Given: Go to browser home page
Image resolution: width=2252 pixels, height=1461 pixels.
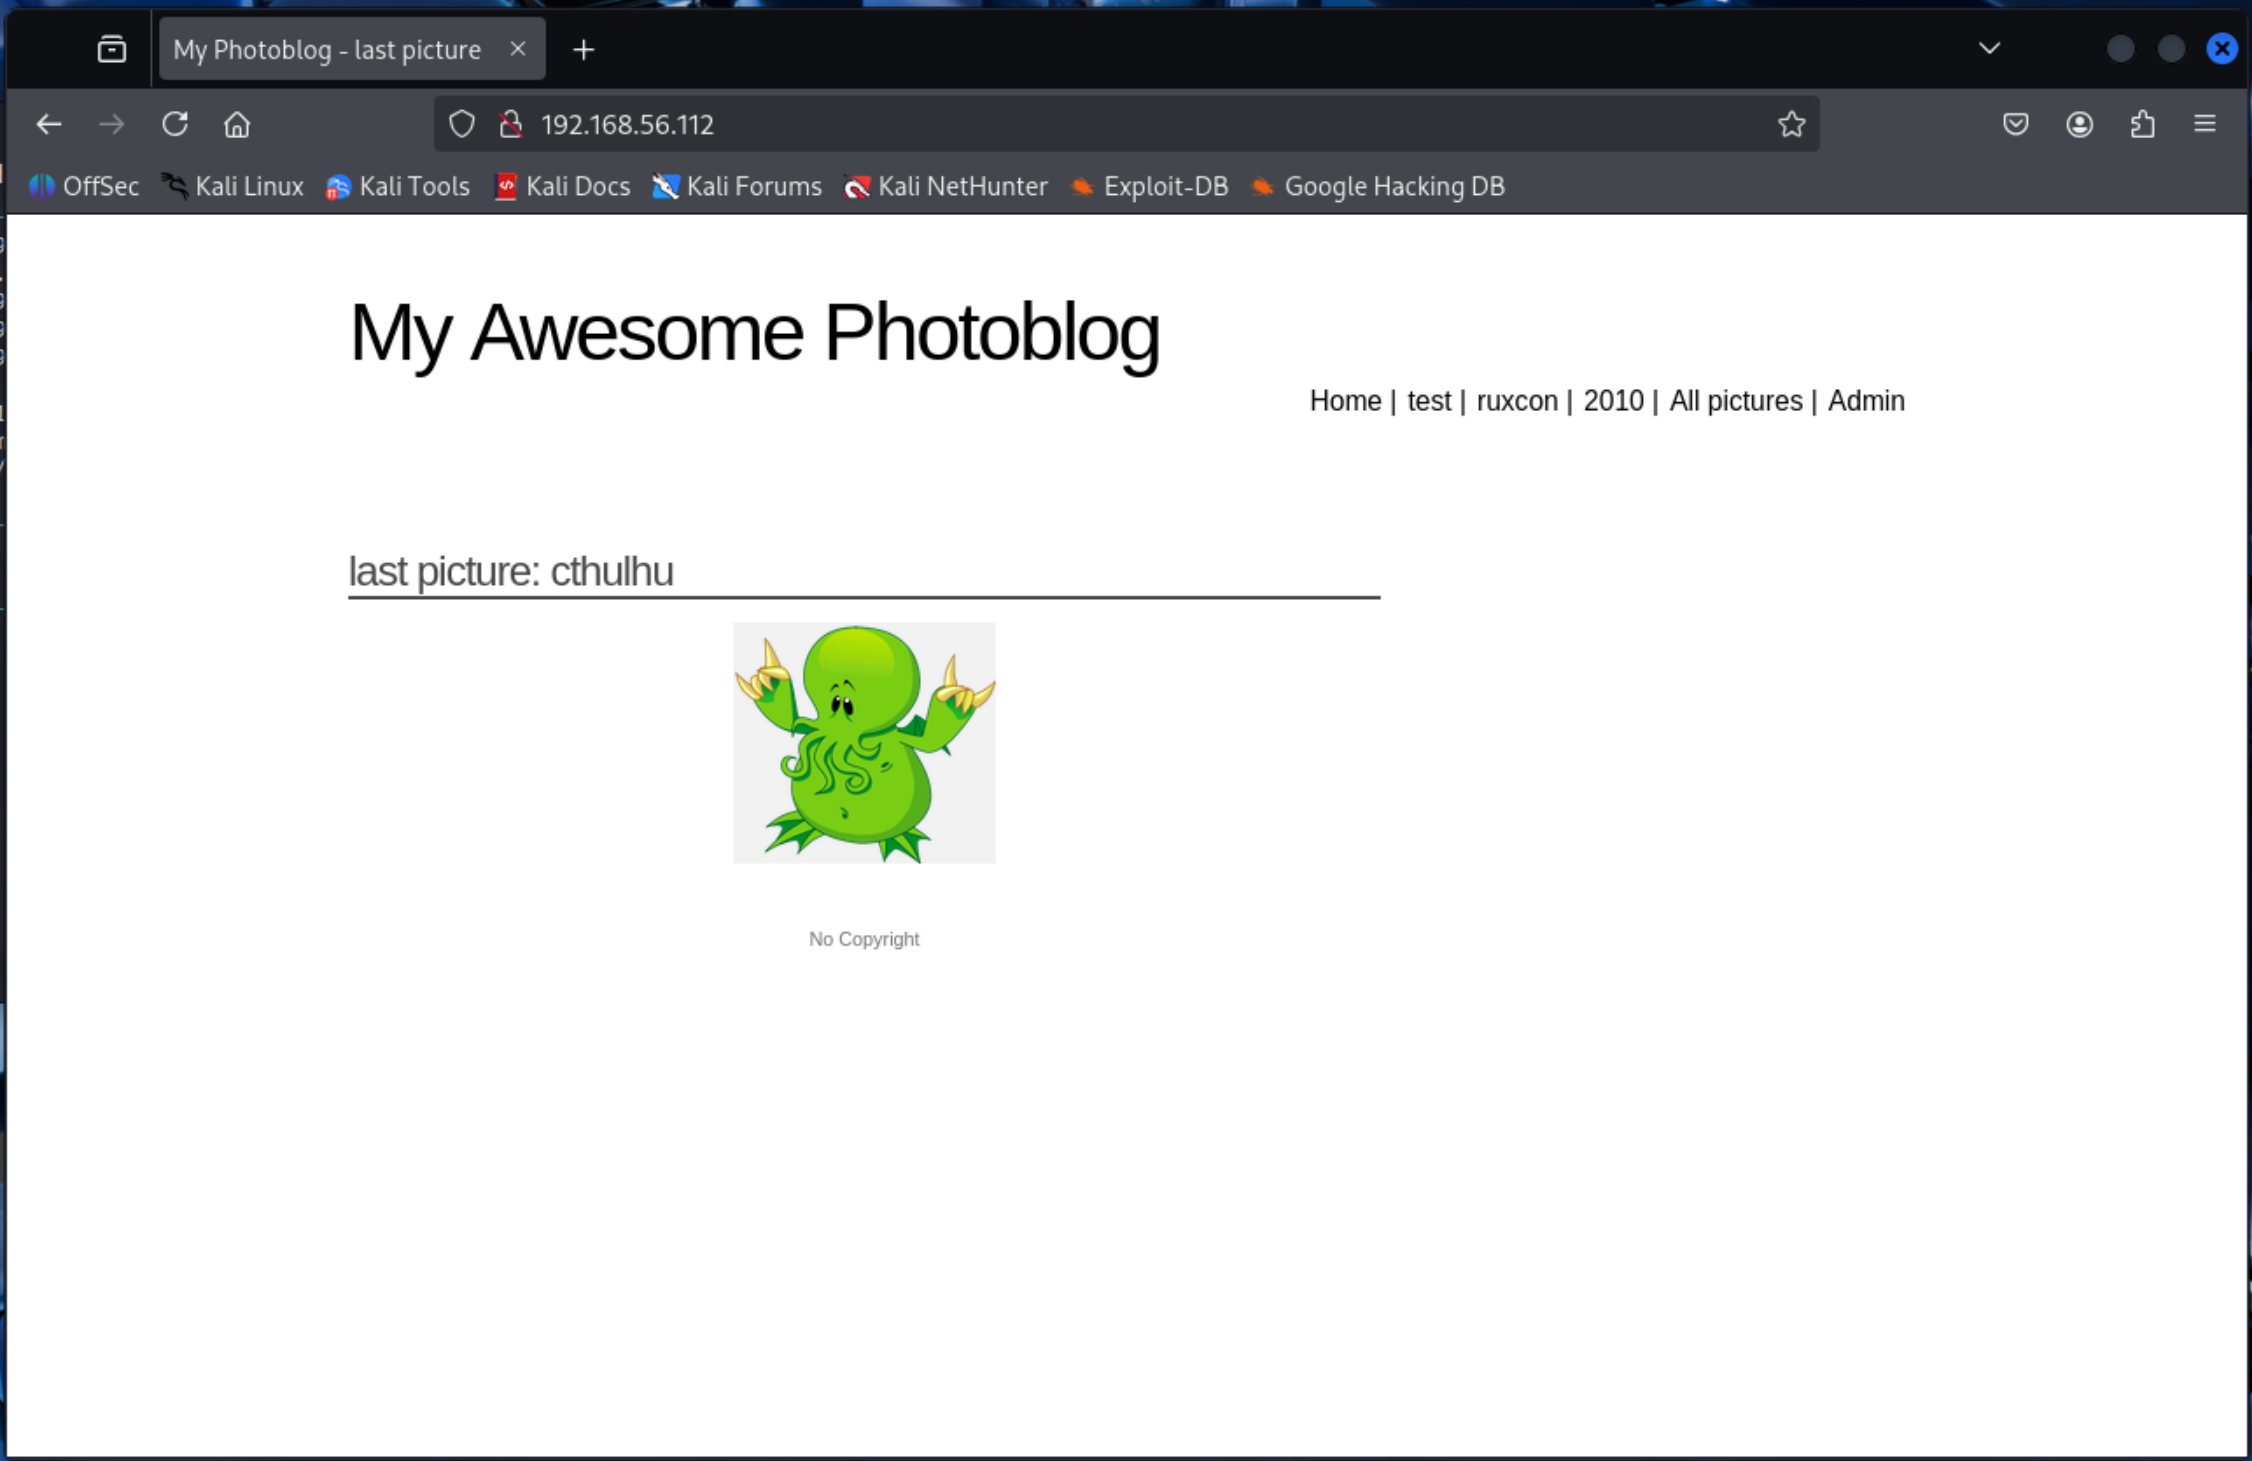Looking at the screenshot, I should pos(237,124).
